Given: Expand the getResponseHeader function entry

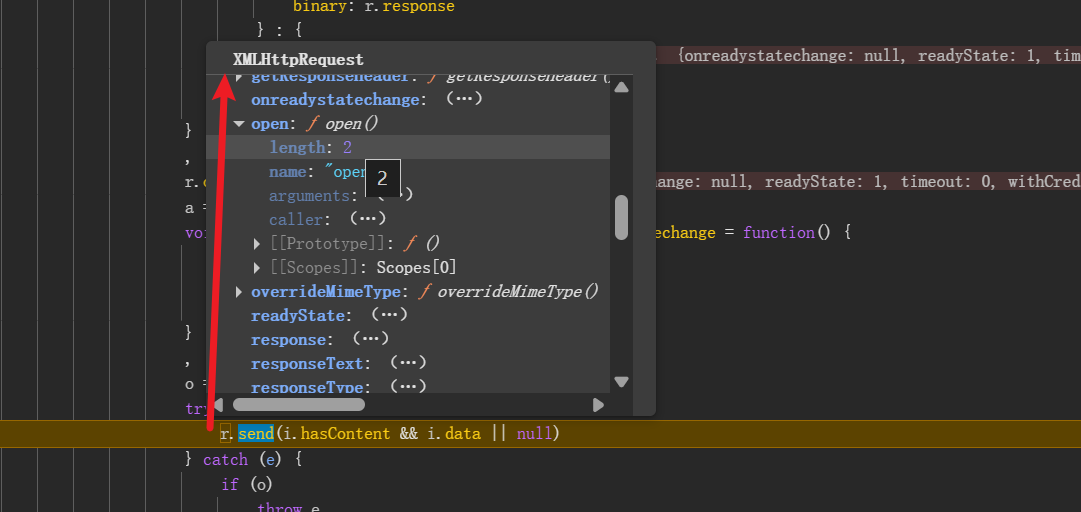Looking at the screenshot, I should [239, 77].
